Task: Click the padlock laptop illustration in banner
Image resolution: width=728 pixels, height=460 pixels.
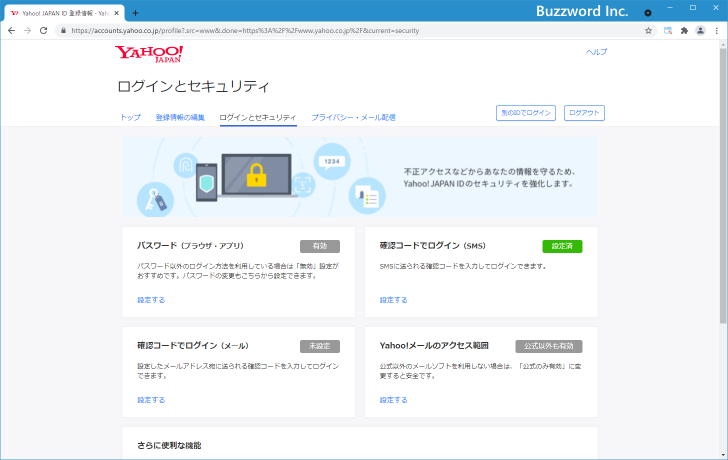Action: point(256,175)
